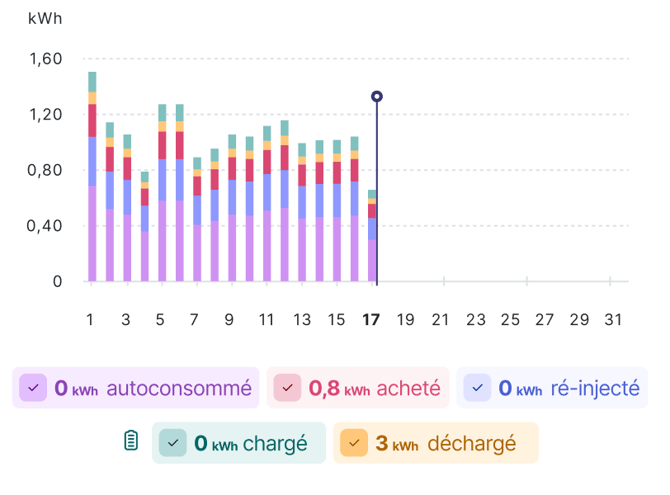
Task: Select the bar for day 16
Action: [x=354, y=212]
